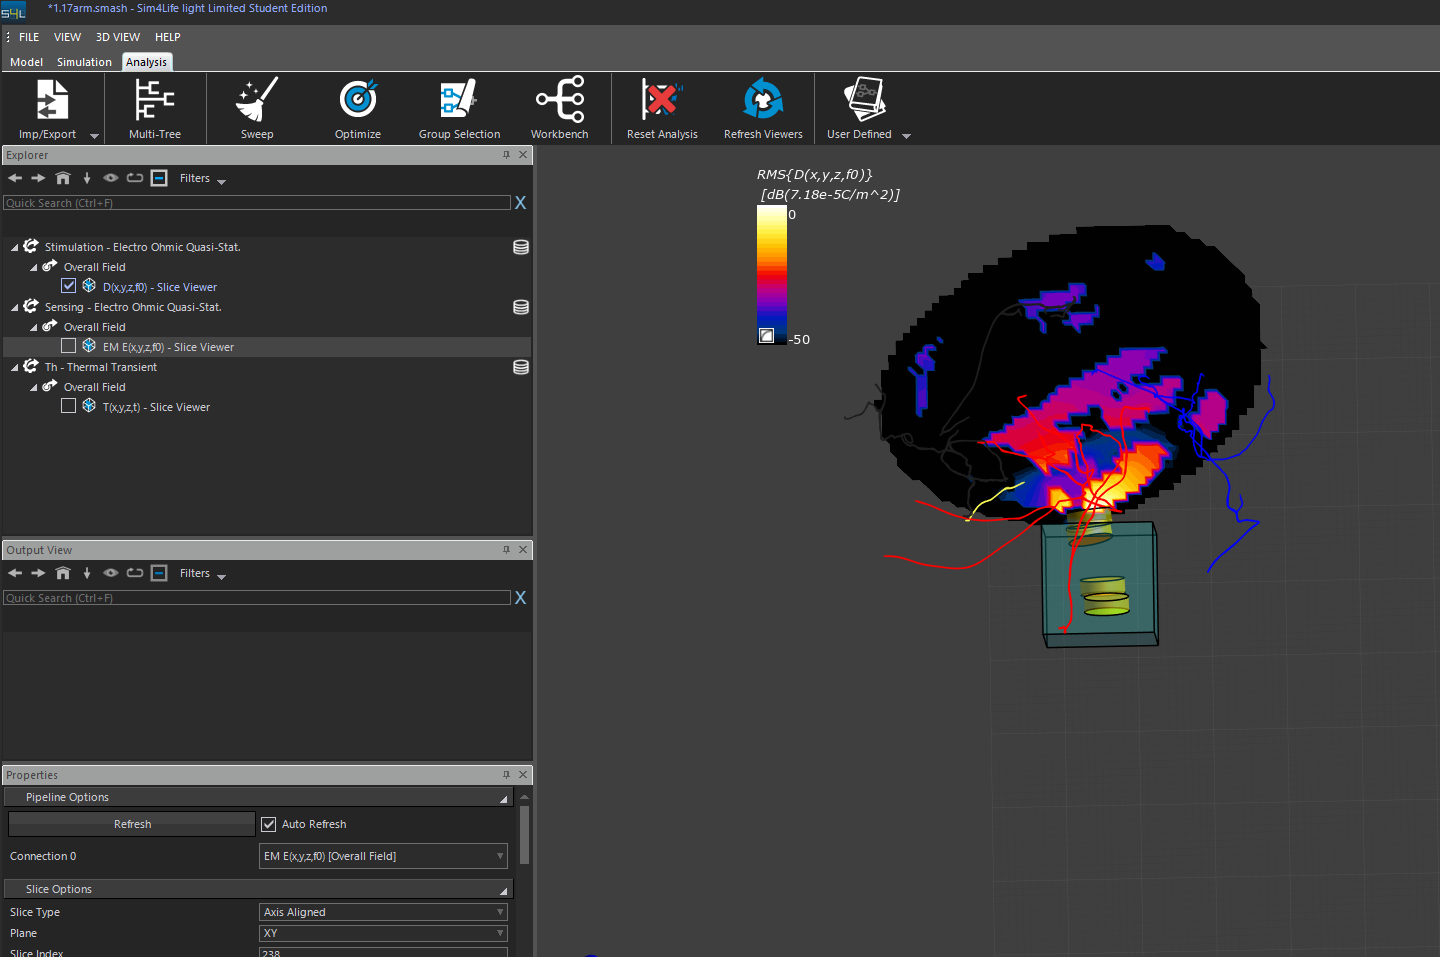Click database icon on Sensing row
Image resolution: width=1440 pixels, height=957 pixels.
[x=521, y=307]
